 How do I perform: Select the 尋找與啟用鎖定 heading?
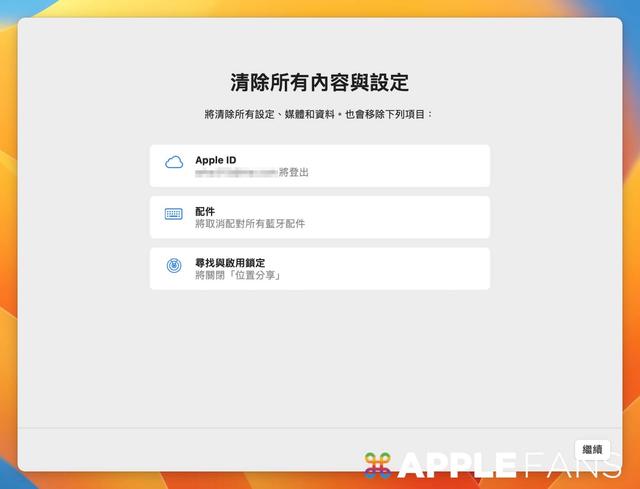[x=230, y=263]
